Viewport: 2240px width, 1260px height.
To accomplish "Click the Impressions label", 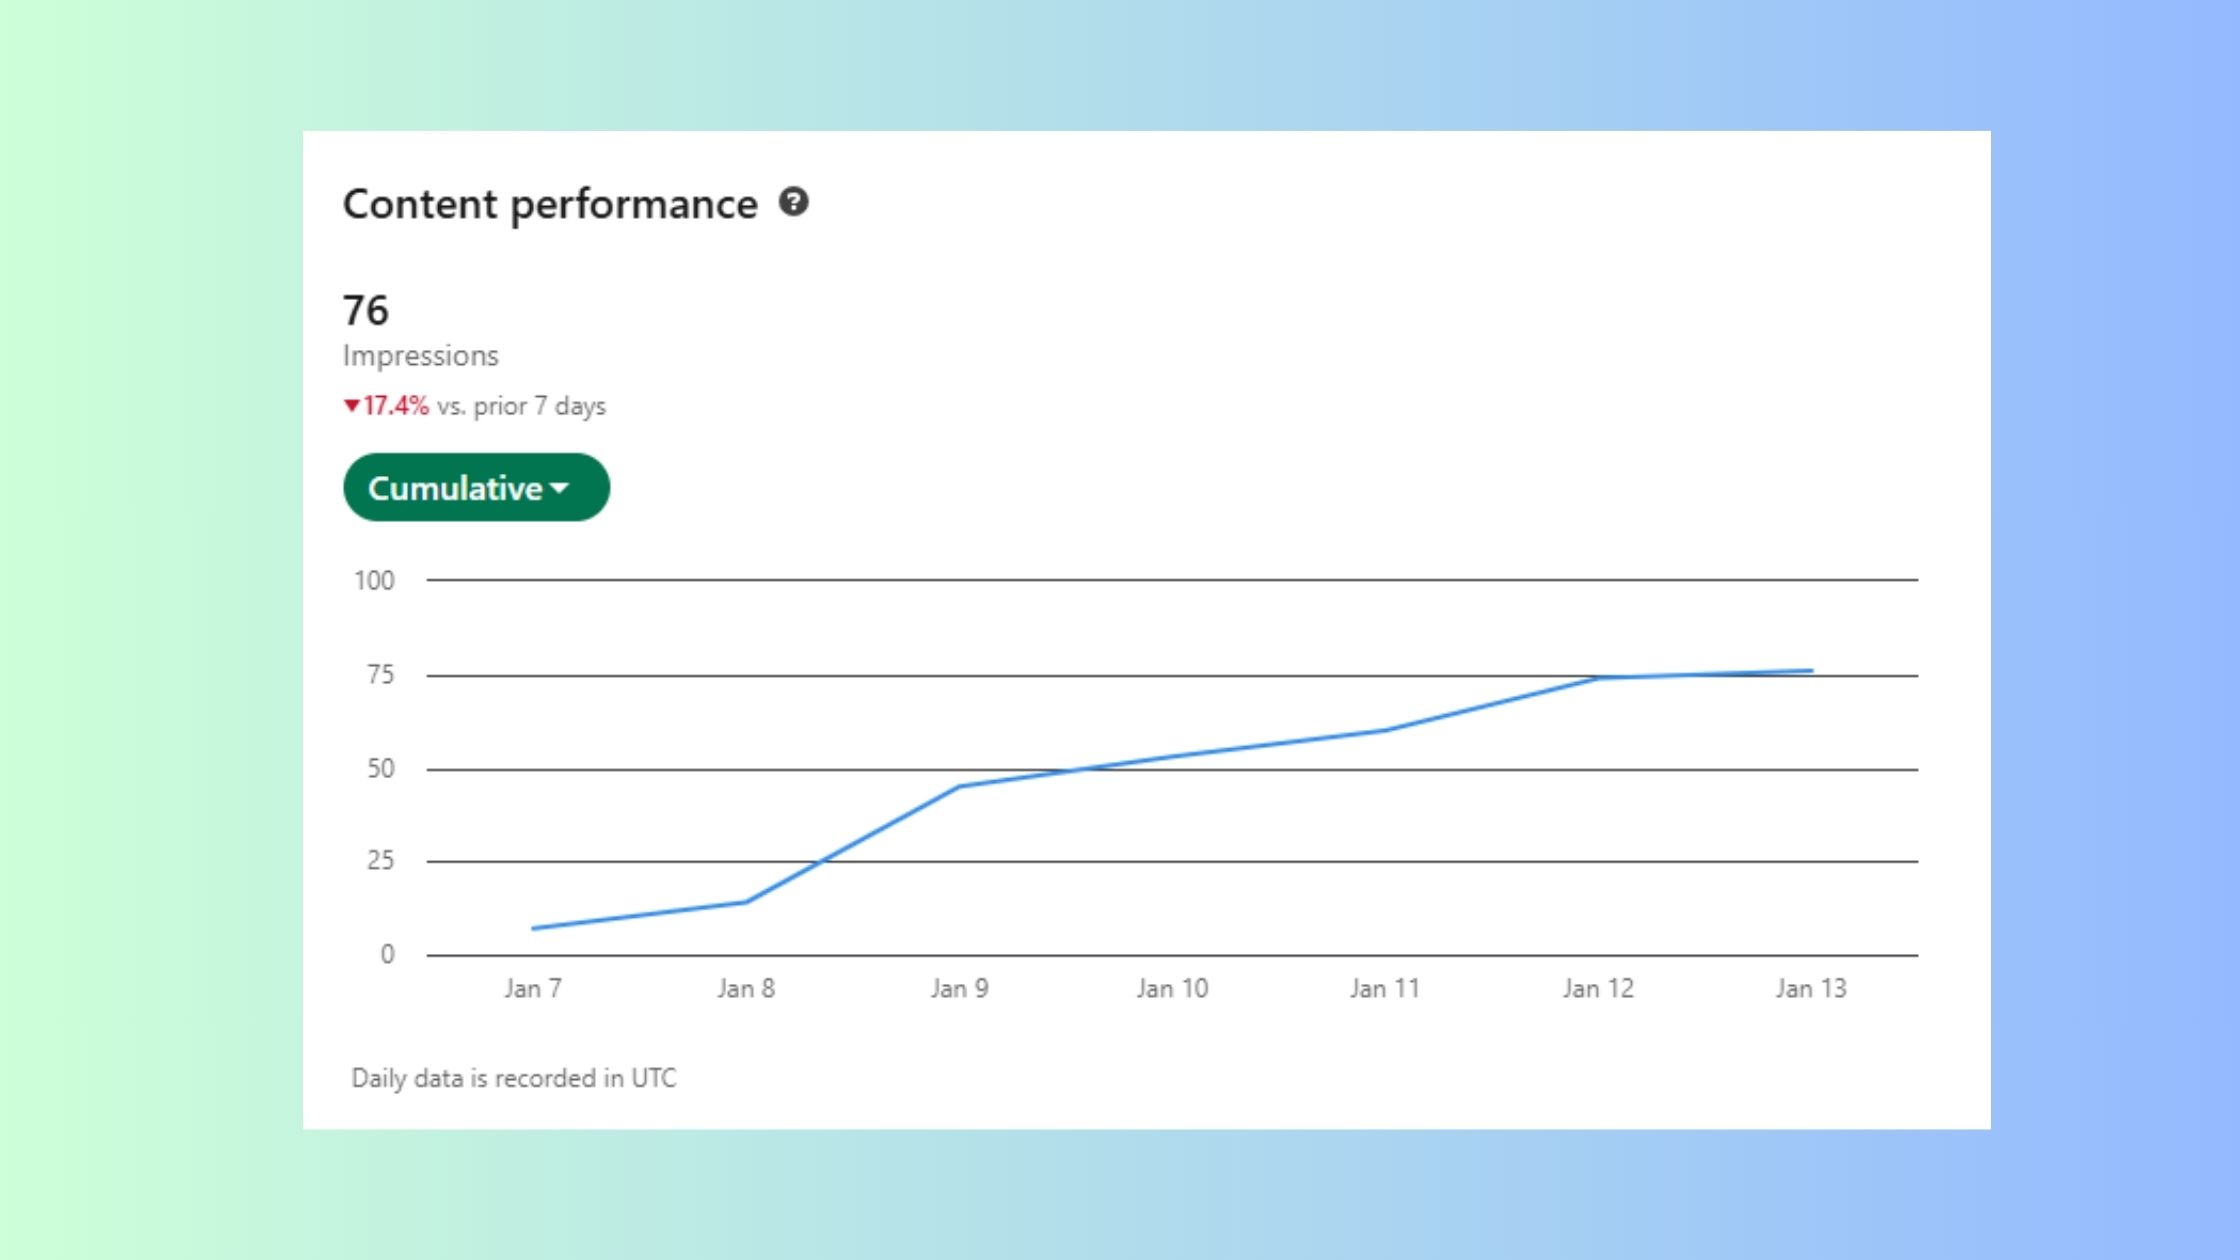I will click(x=420, y=356).
